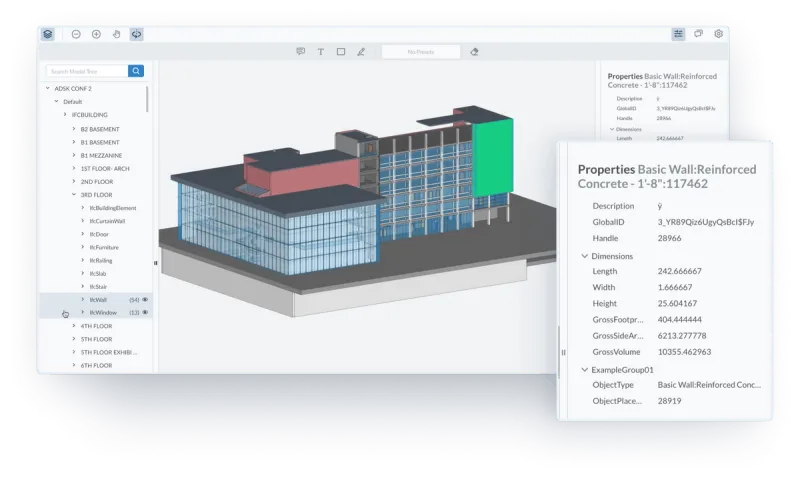Image resolution: width=800 pixels, height=477 pixels.
Task: Click the Handle value 28966
Action: pos(669,238)
